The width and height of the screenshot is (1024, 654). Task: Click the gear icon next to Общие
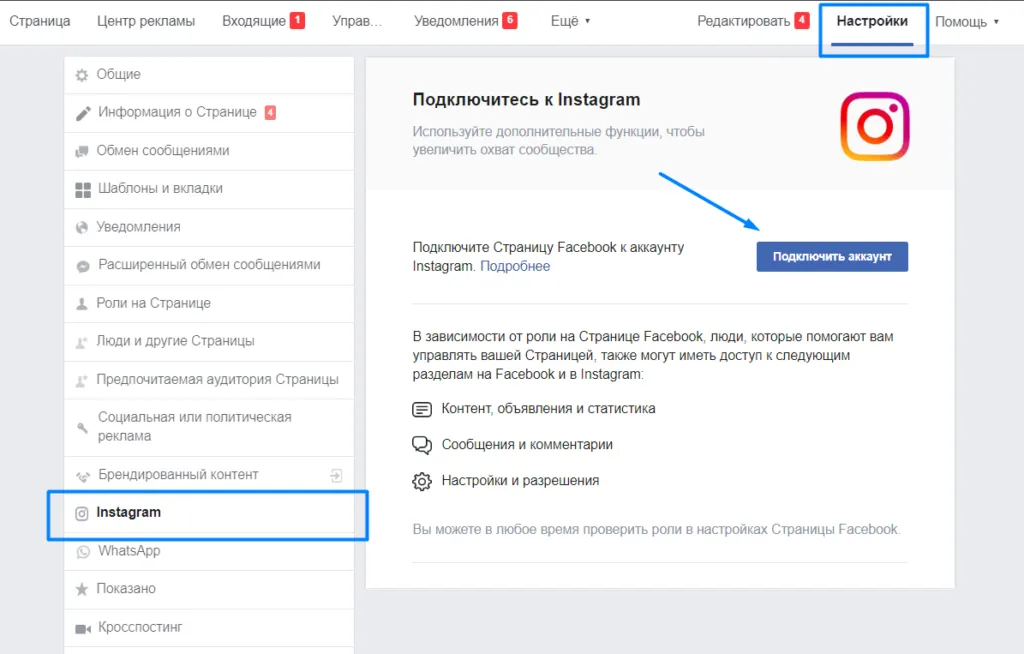(82, 75)
